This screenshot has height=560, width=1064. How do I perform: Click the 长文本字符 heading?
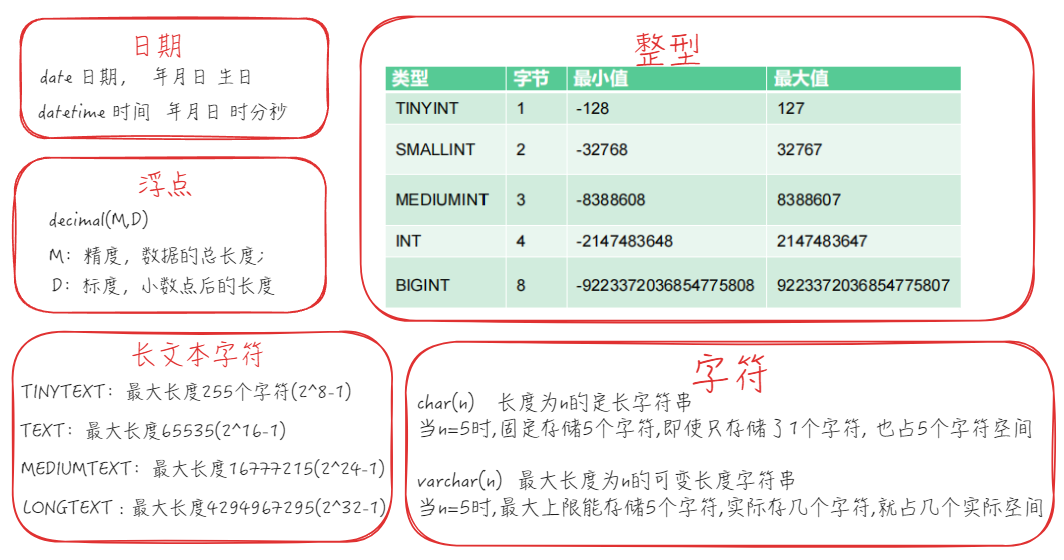point(197,354)
